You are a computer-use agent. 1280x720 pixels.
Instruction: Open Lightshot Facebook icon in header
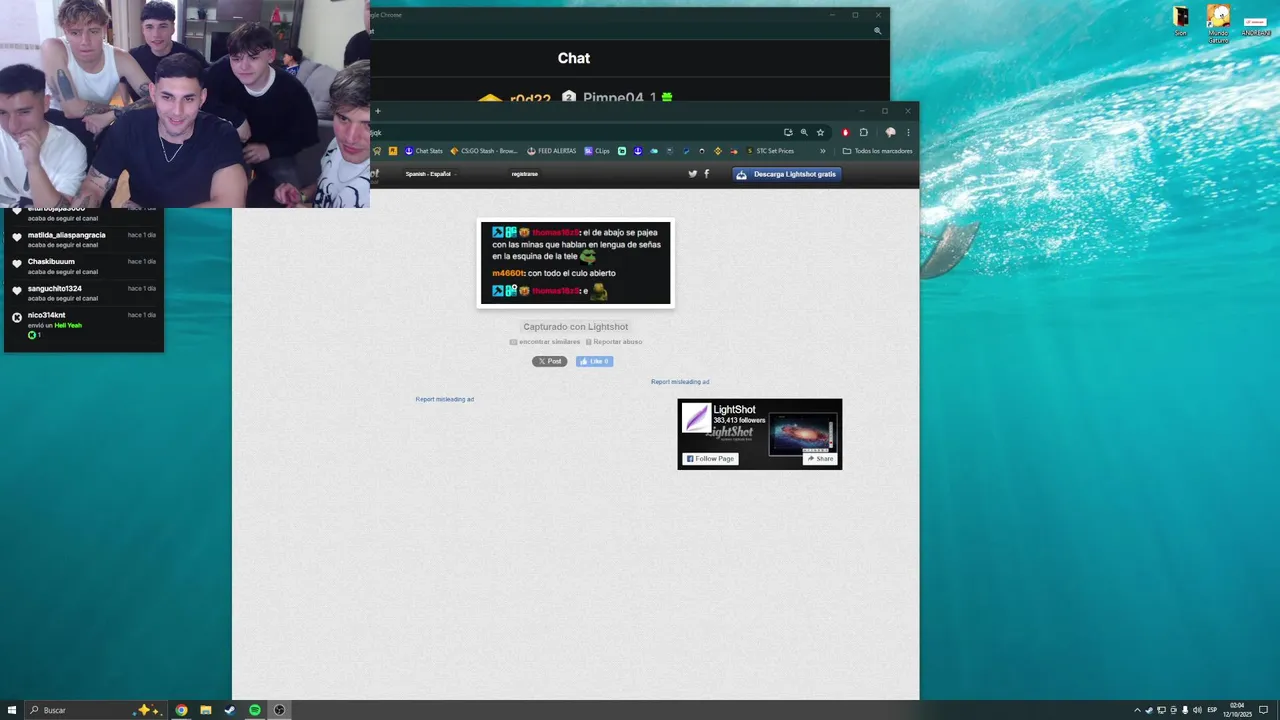tap(707, 174)
